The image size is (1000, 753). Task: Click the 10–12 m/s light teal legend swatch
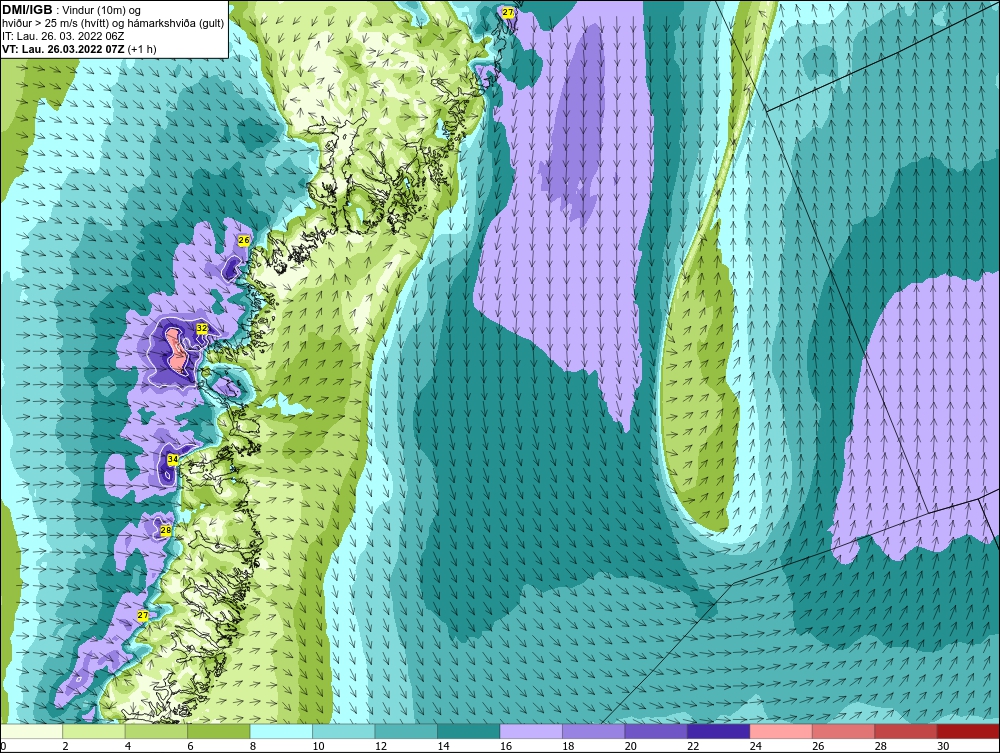(344, 731)
